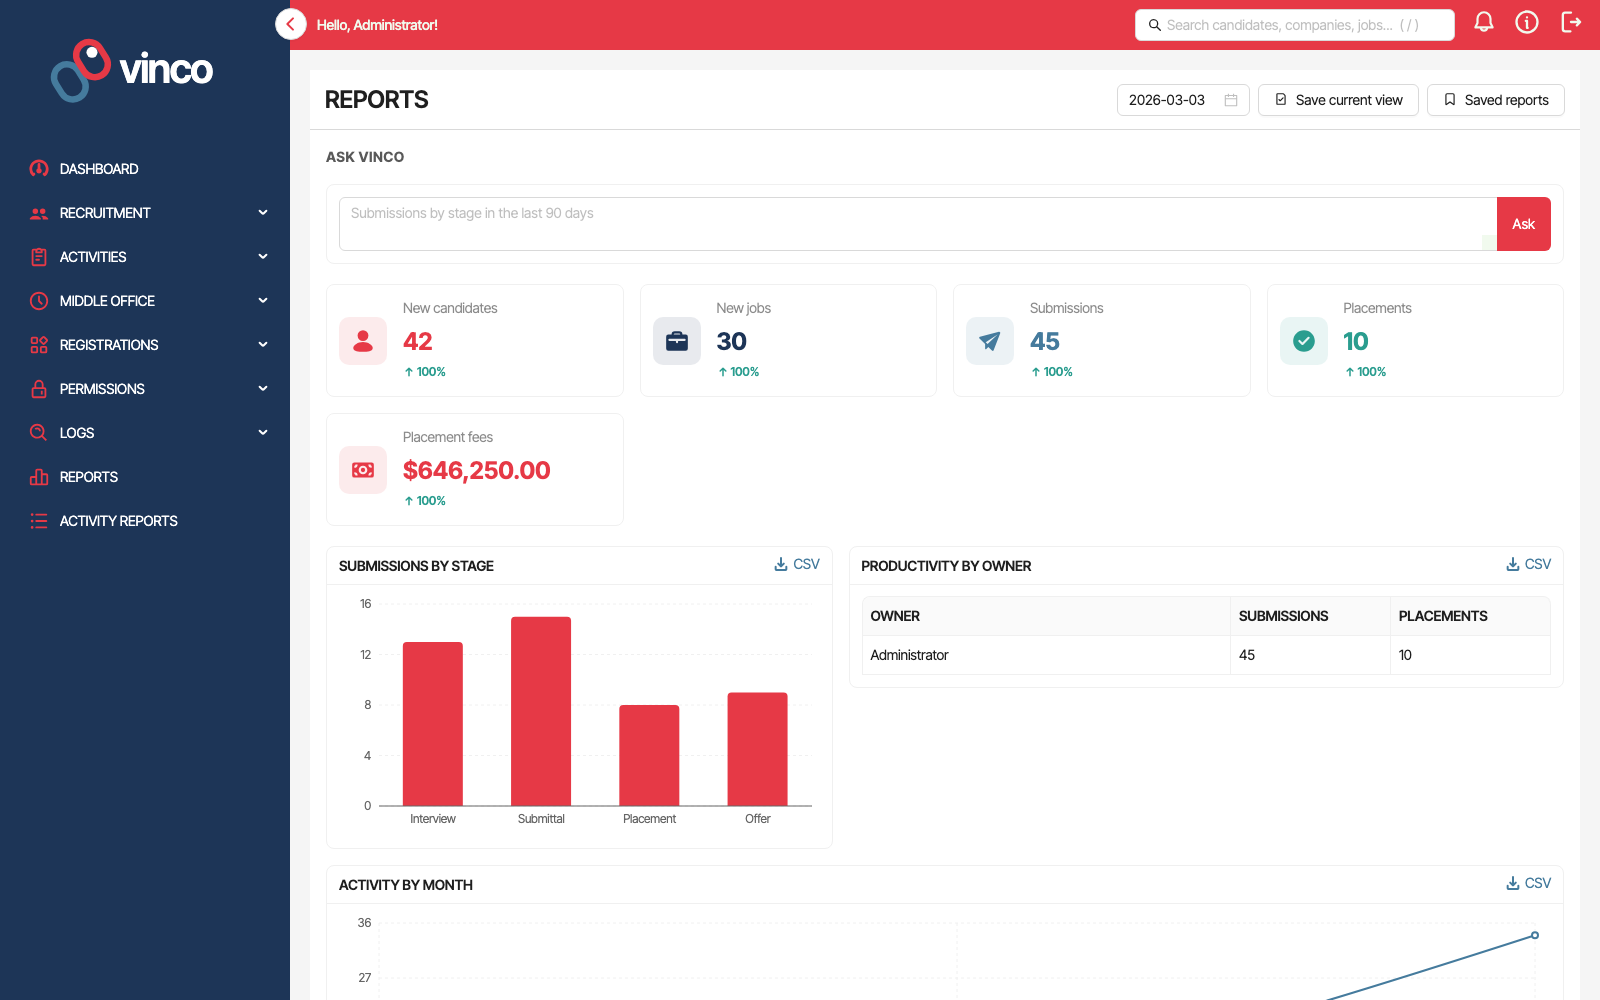Click the New candidates person icon

click(x=363, y=341)
